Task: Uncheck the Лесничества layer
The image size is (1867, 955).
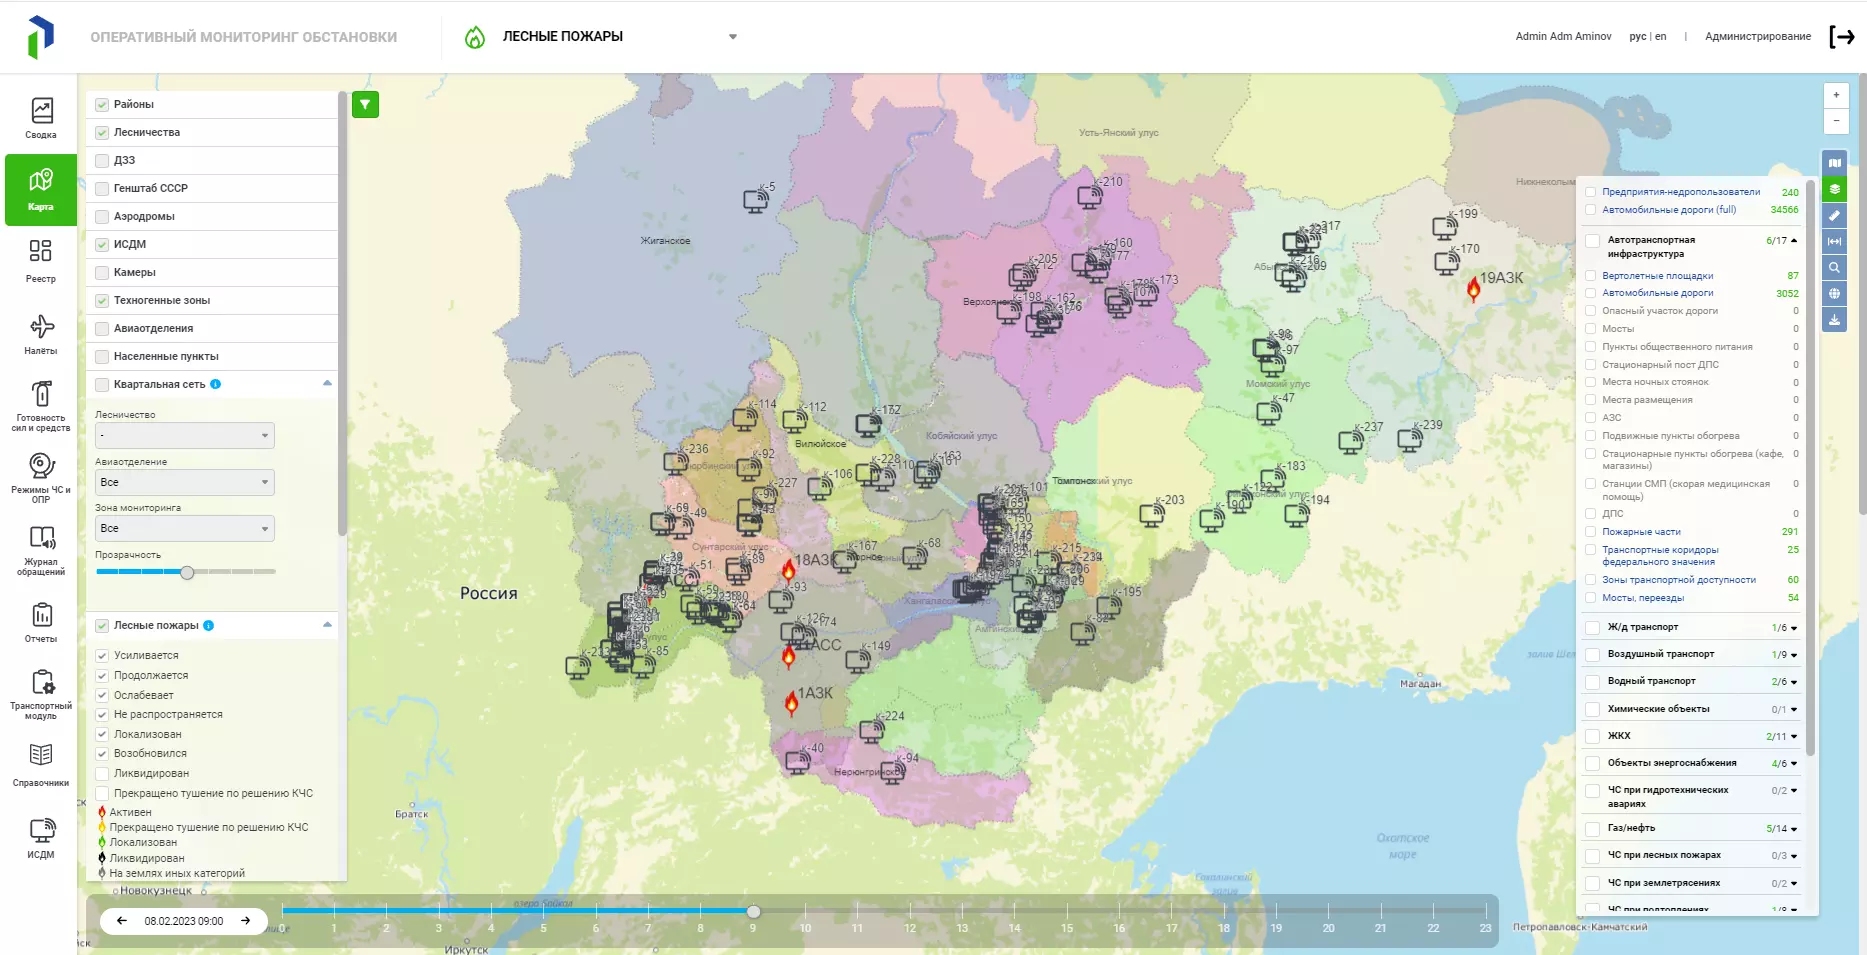Action: pos(102,133)
